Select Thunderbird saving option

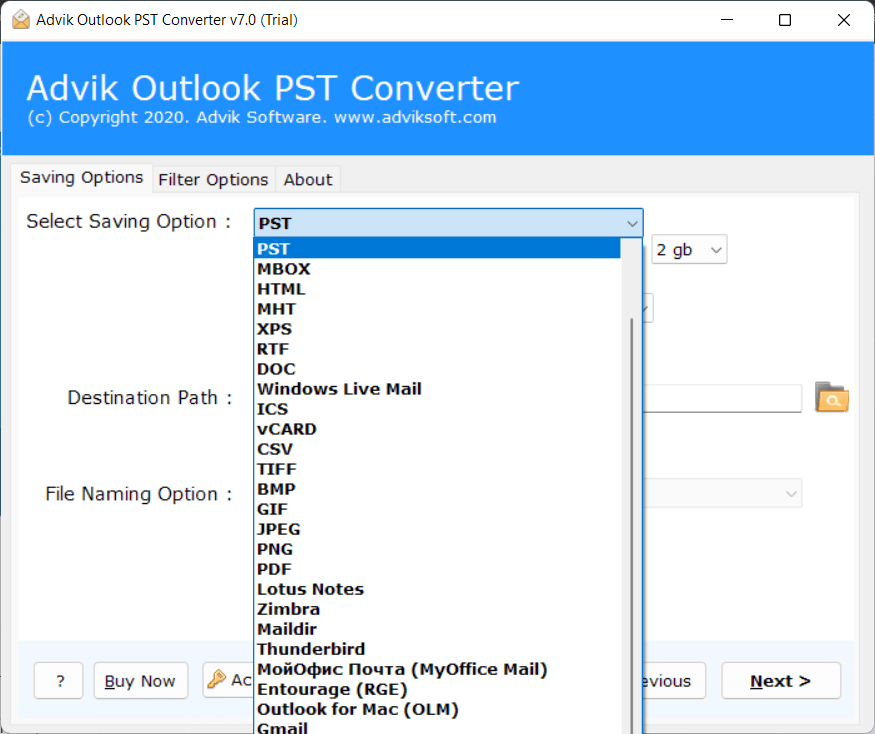[x=437, y=649]
